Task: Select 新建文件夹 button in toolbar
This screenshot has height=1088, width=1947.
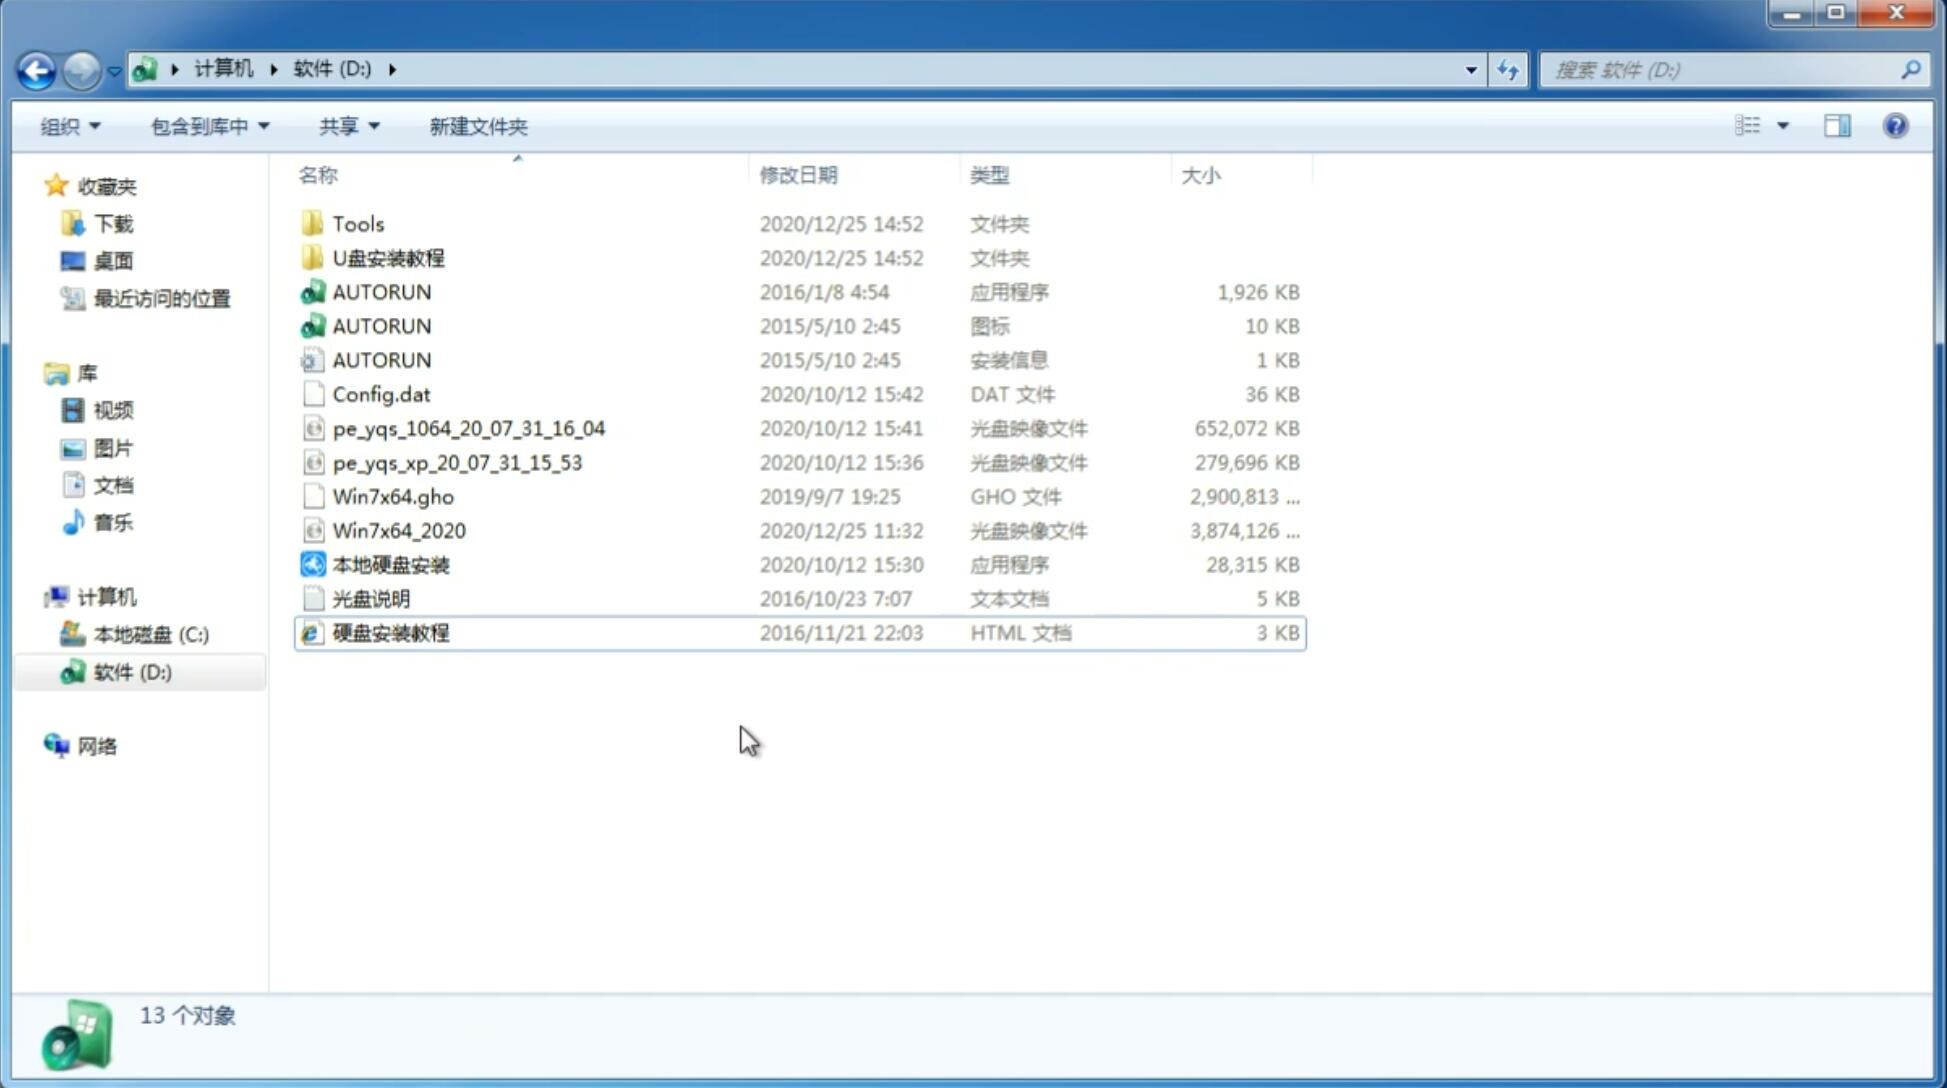Action: pyautogui.click(x=477, y=124)
